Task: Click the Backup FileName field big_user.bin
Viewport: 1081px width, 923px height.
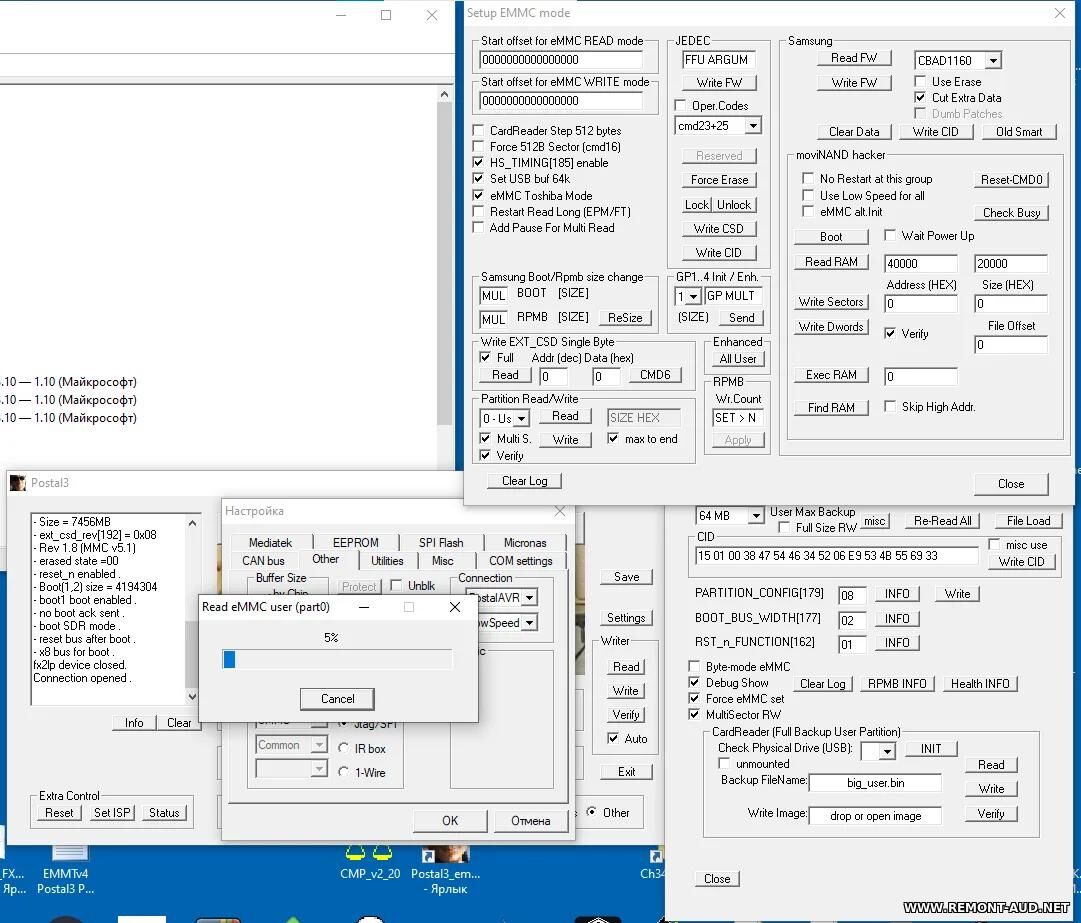Action: point(876,783)
